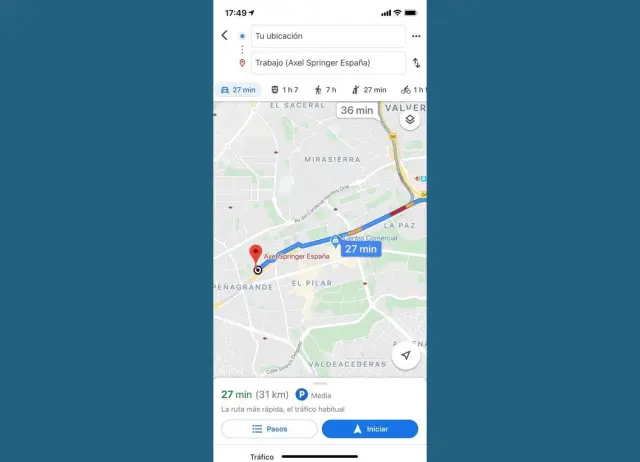This screenshot has height=462, width=640.
Task: Select the ride-hailing 27 min tab
Action: pos(369,90)
